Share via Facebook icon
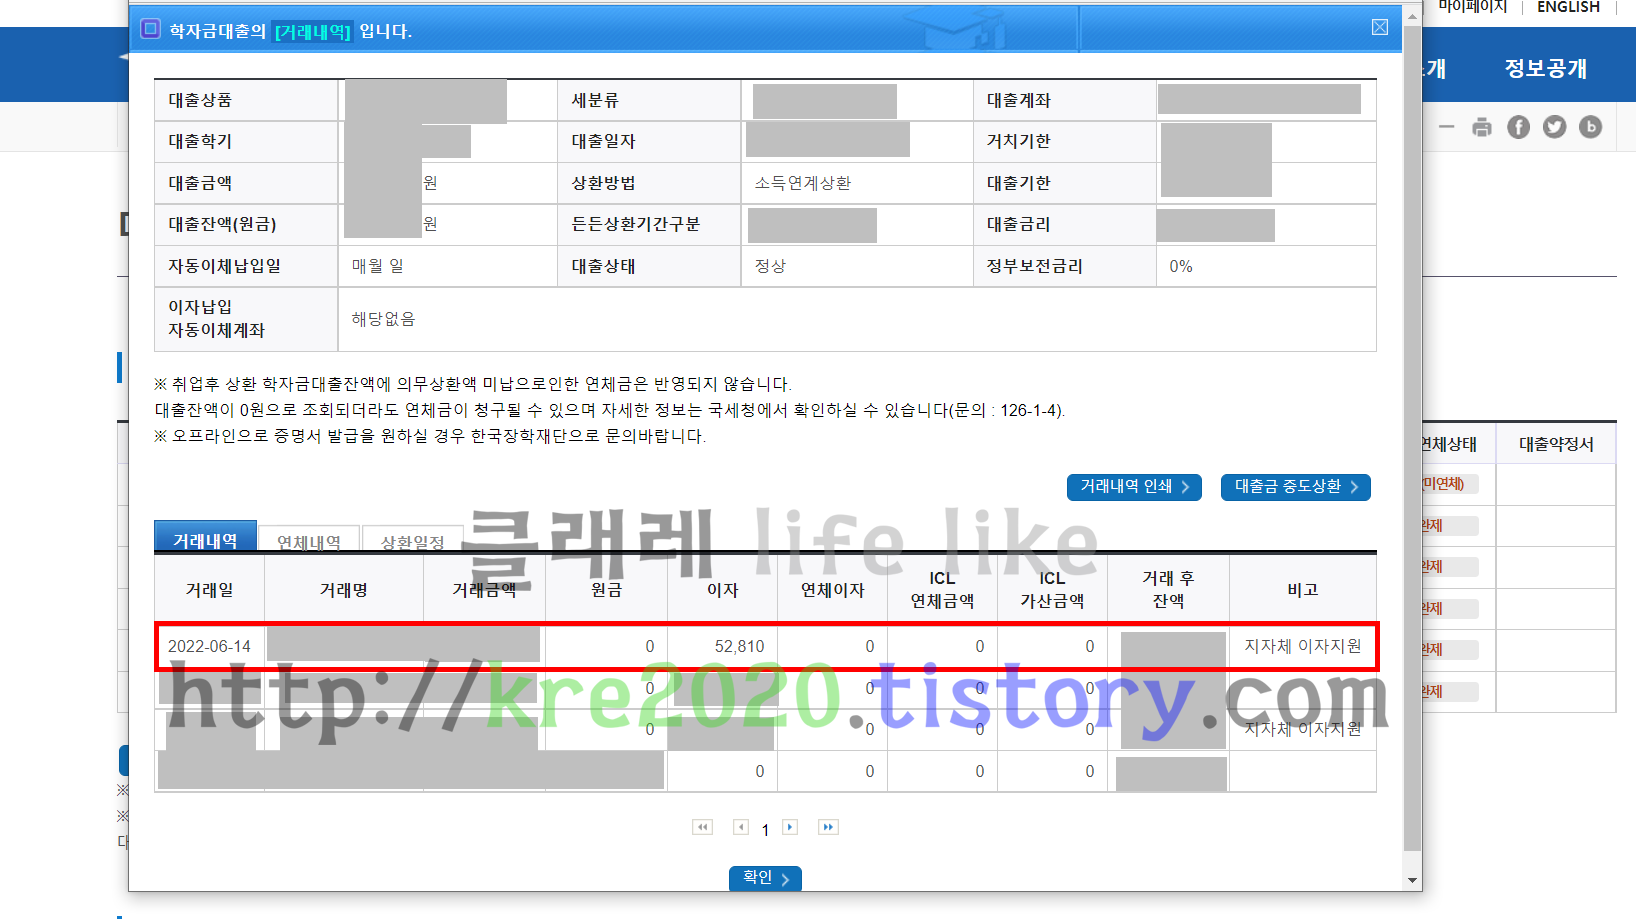 pos(1518,127)
